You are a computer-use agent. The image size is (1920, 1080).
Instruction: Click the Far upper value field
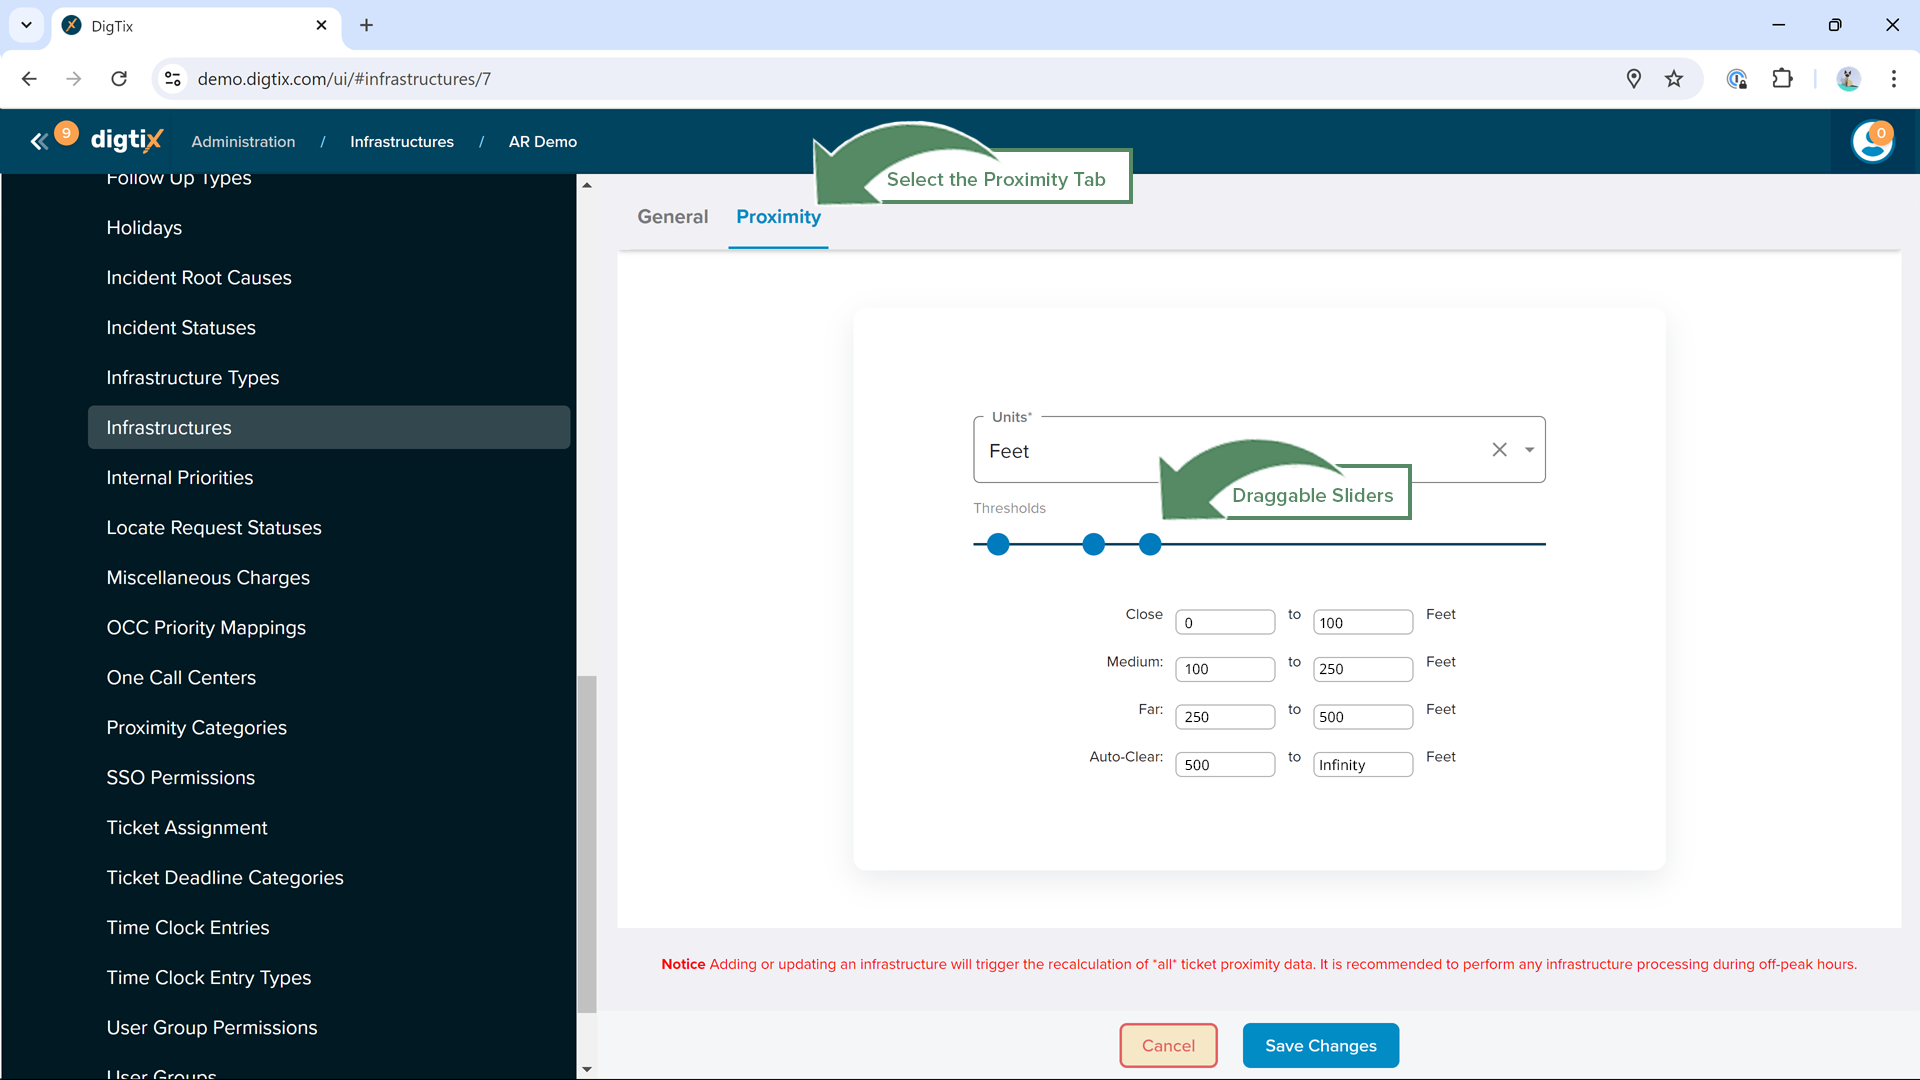click(x=1362, y=717)
